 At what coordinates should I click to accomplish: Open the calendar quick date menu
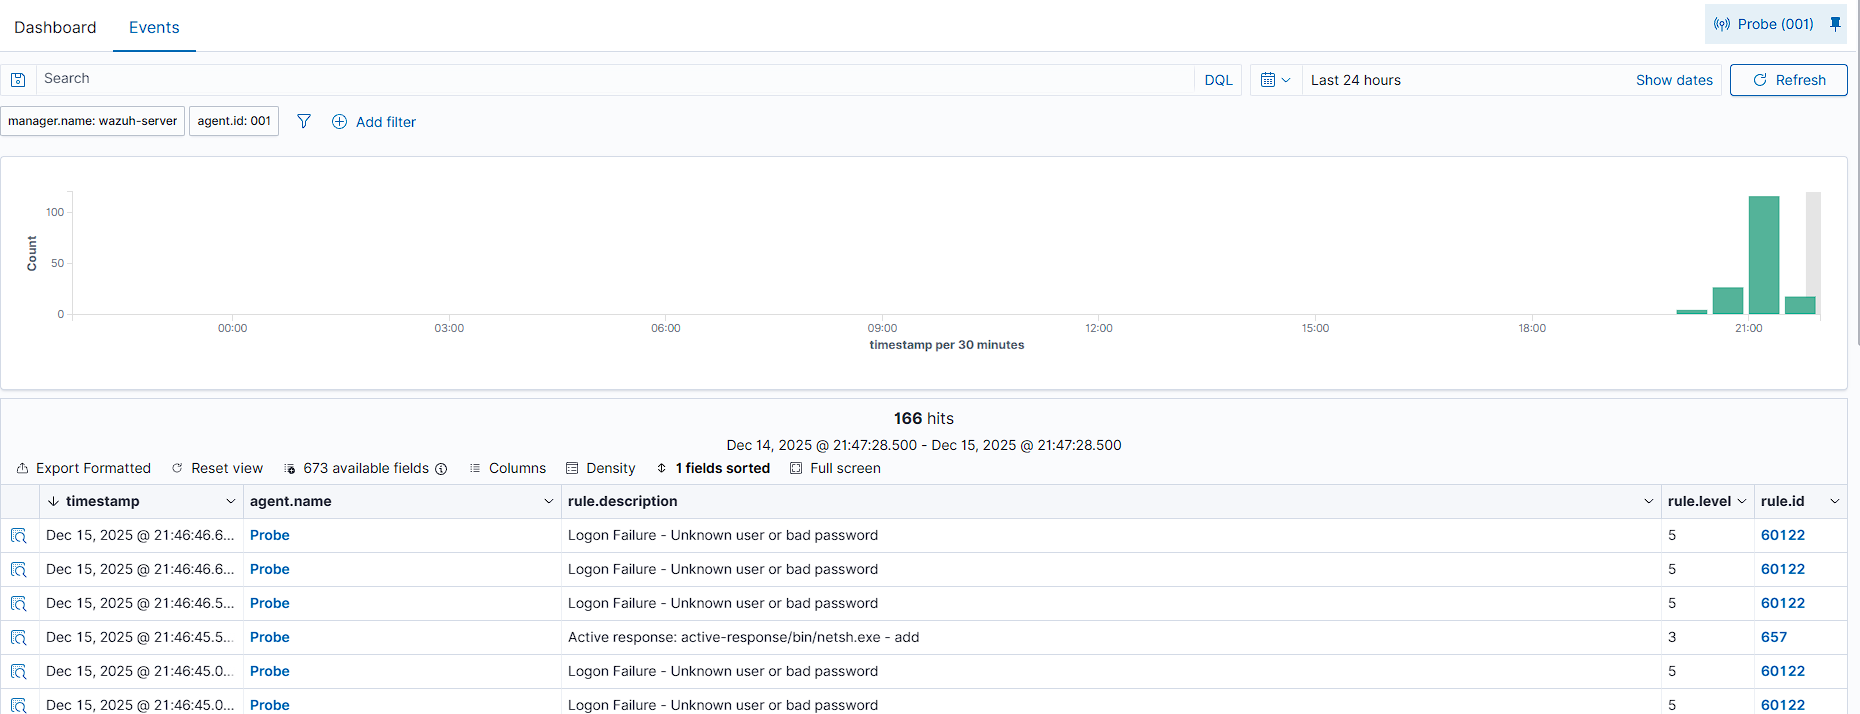tap(1276, 80)
